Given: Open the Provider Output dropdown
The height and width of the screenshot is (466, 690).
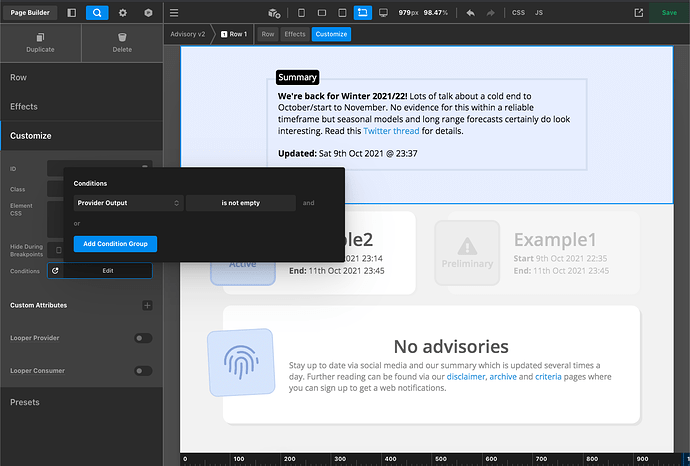Looking at the screenshot, I should point(128,203).
